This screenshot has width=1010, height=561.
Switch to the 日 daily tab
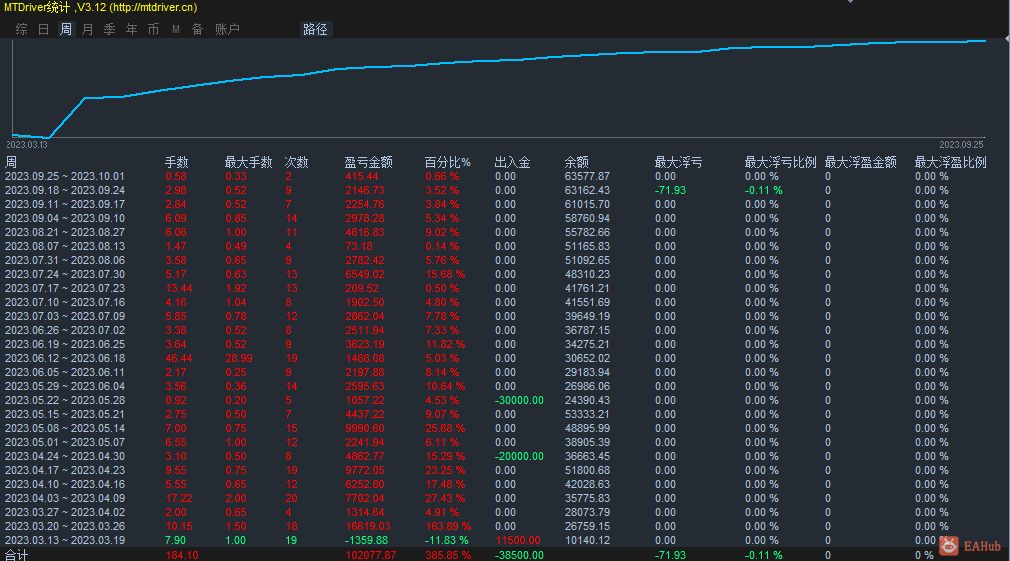click(44, 29)
